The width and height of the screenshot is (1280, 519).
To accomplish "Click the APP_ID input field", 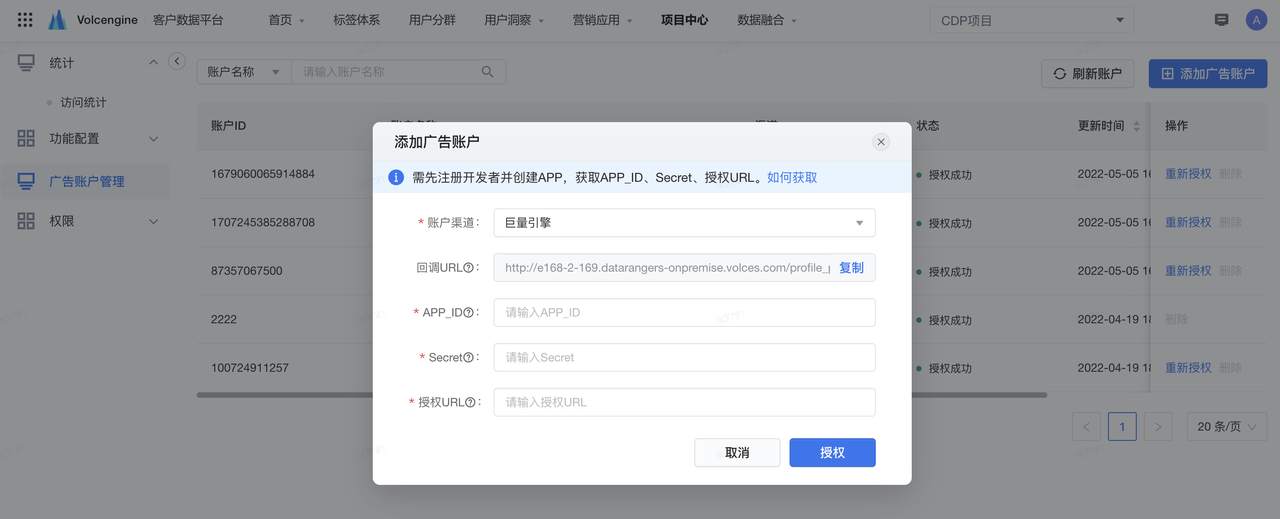I will tap(684, 312).
